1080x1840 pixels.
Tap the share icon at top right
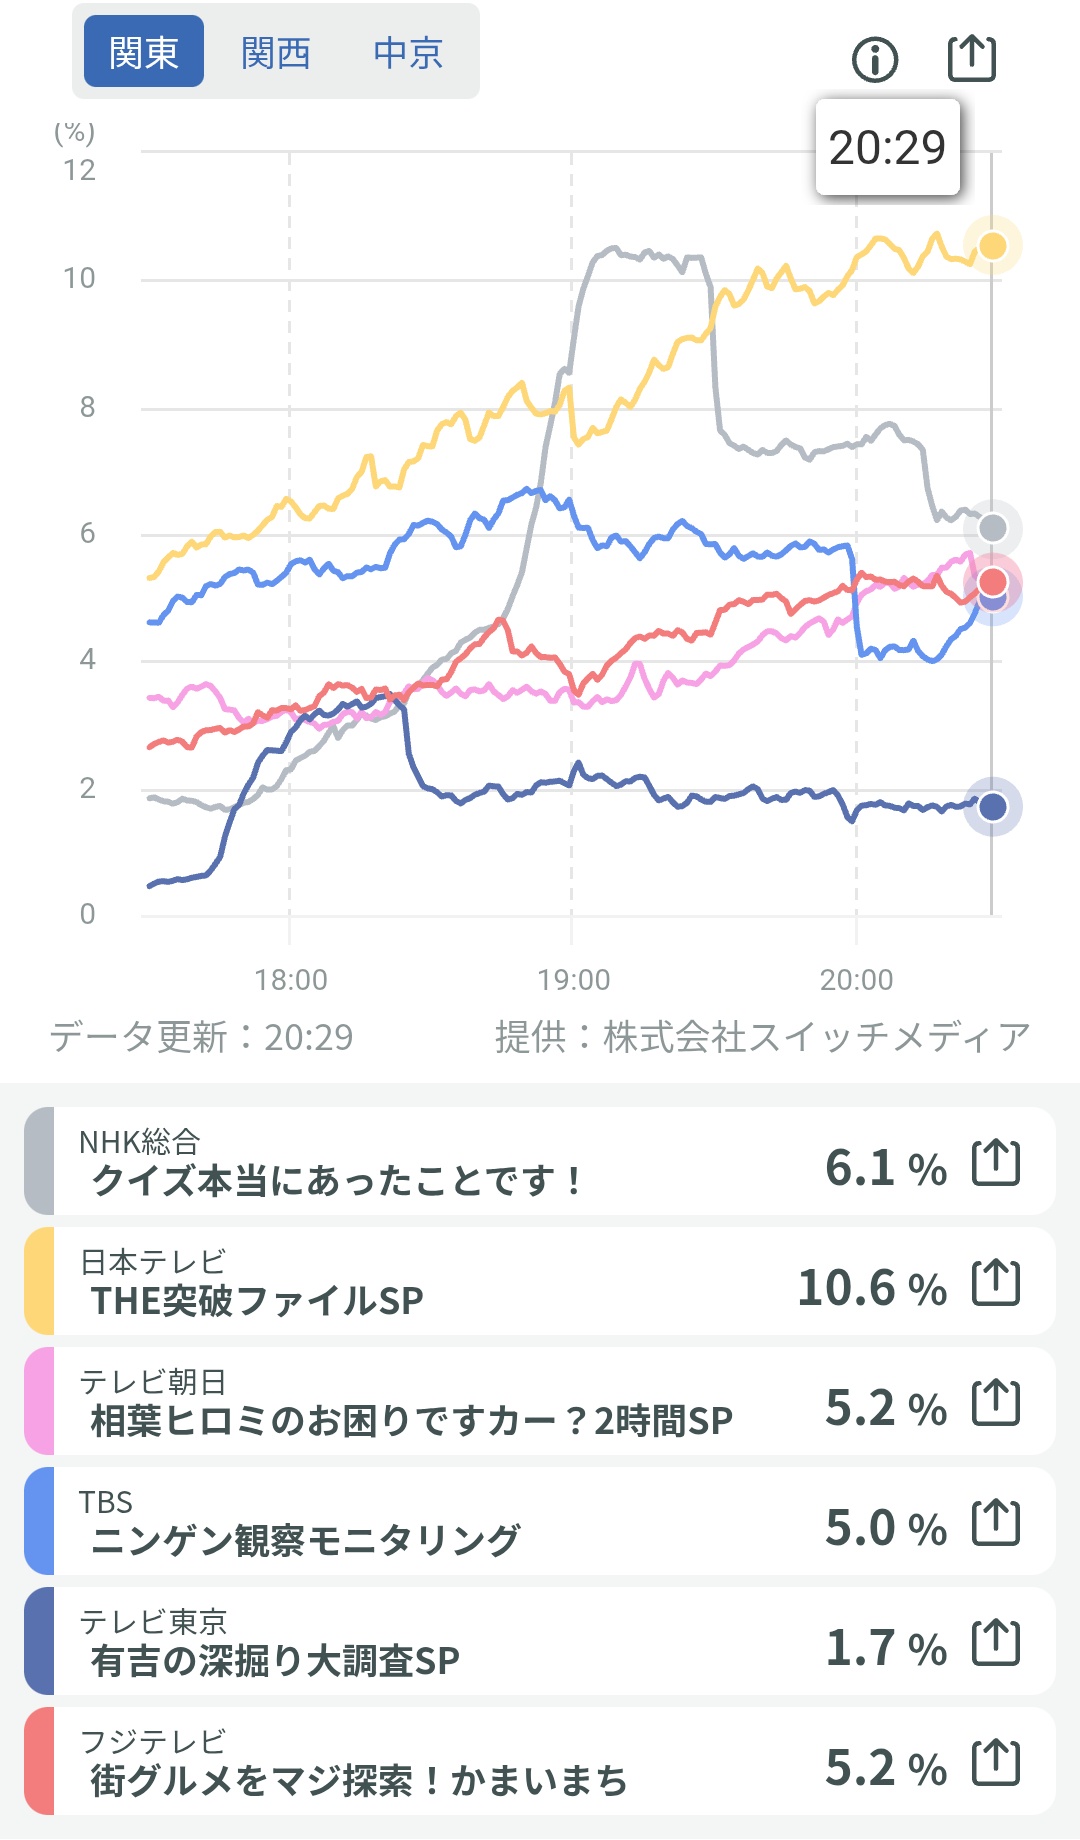(971, 58)
